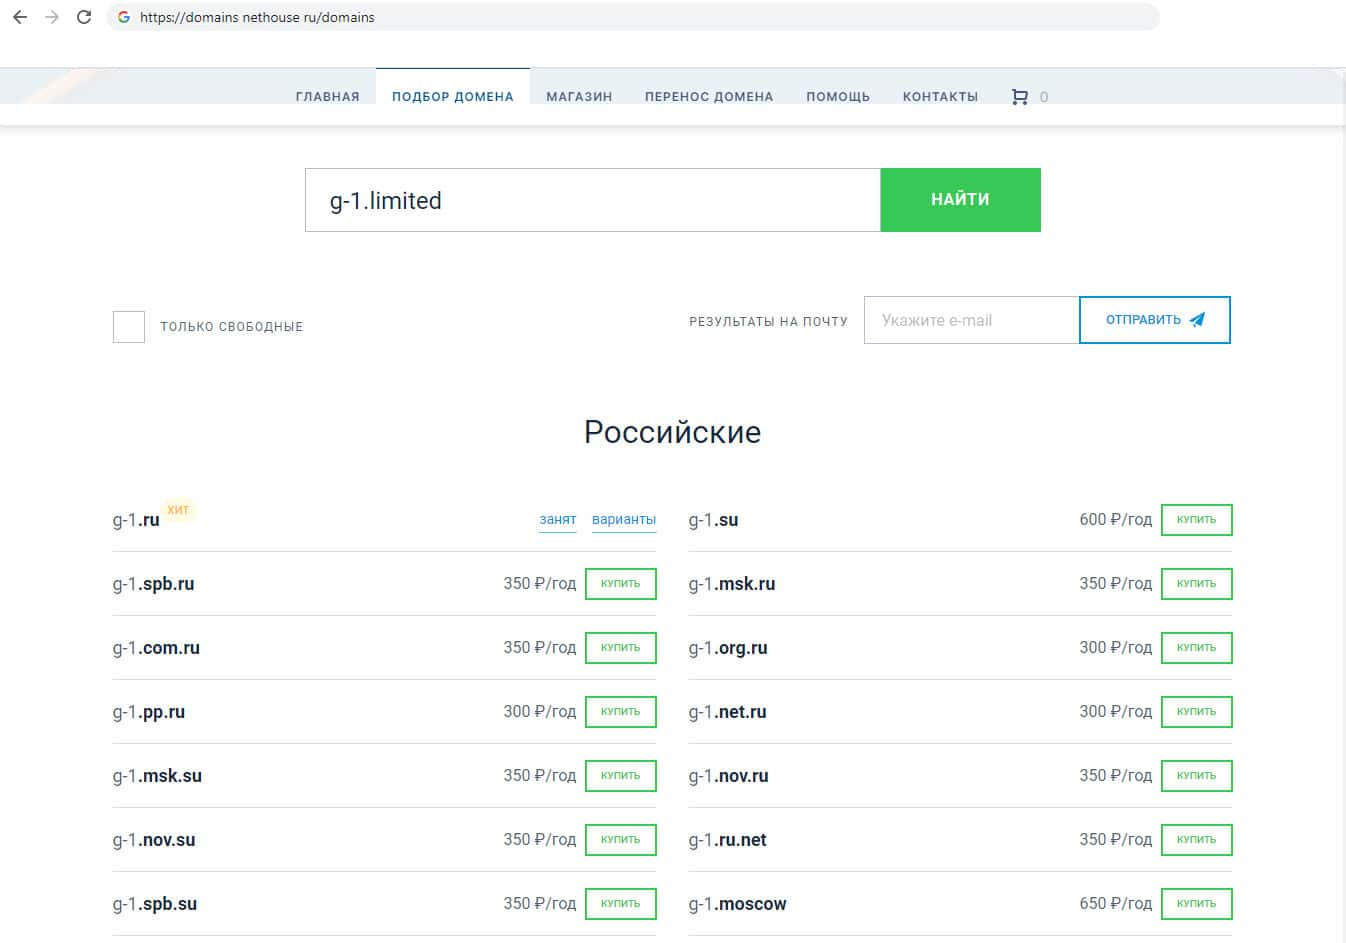
Task: Open 'Перенос домена' navigation item
Action: 708,97
